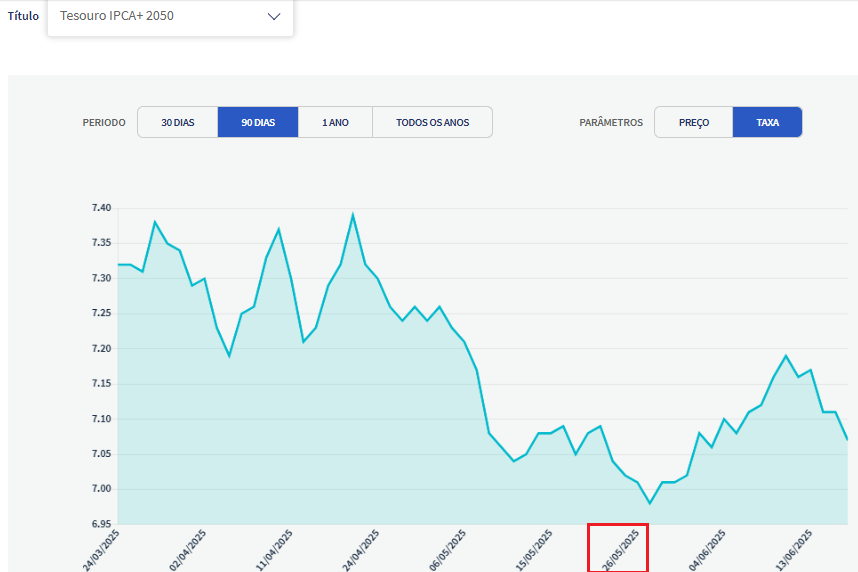Open the Tesouro IPCA+ 2050 título dropdown

tap(170, 17)
